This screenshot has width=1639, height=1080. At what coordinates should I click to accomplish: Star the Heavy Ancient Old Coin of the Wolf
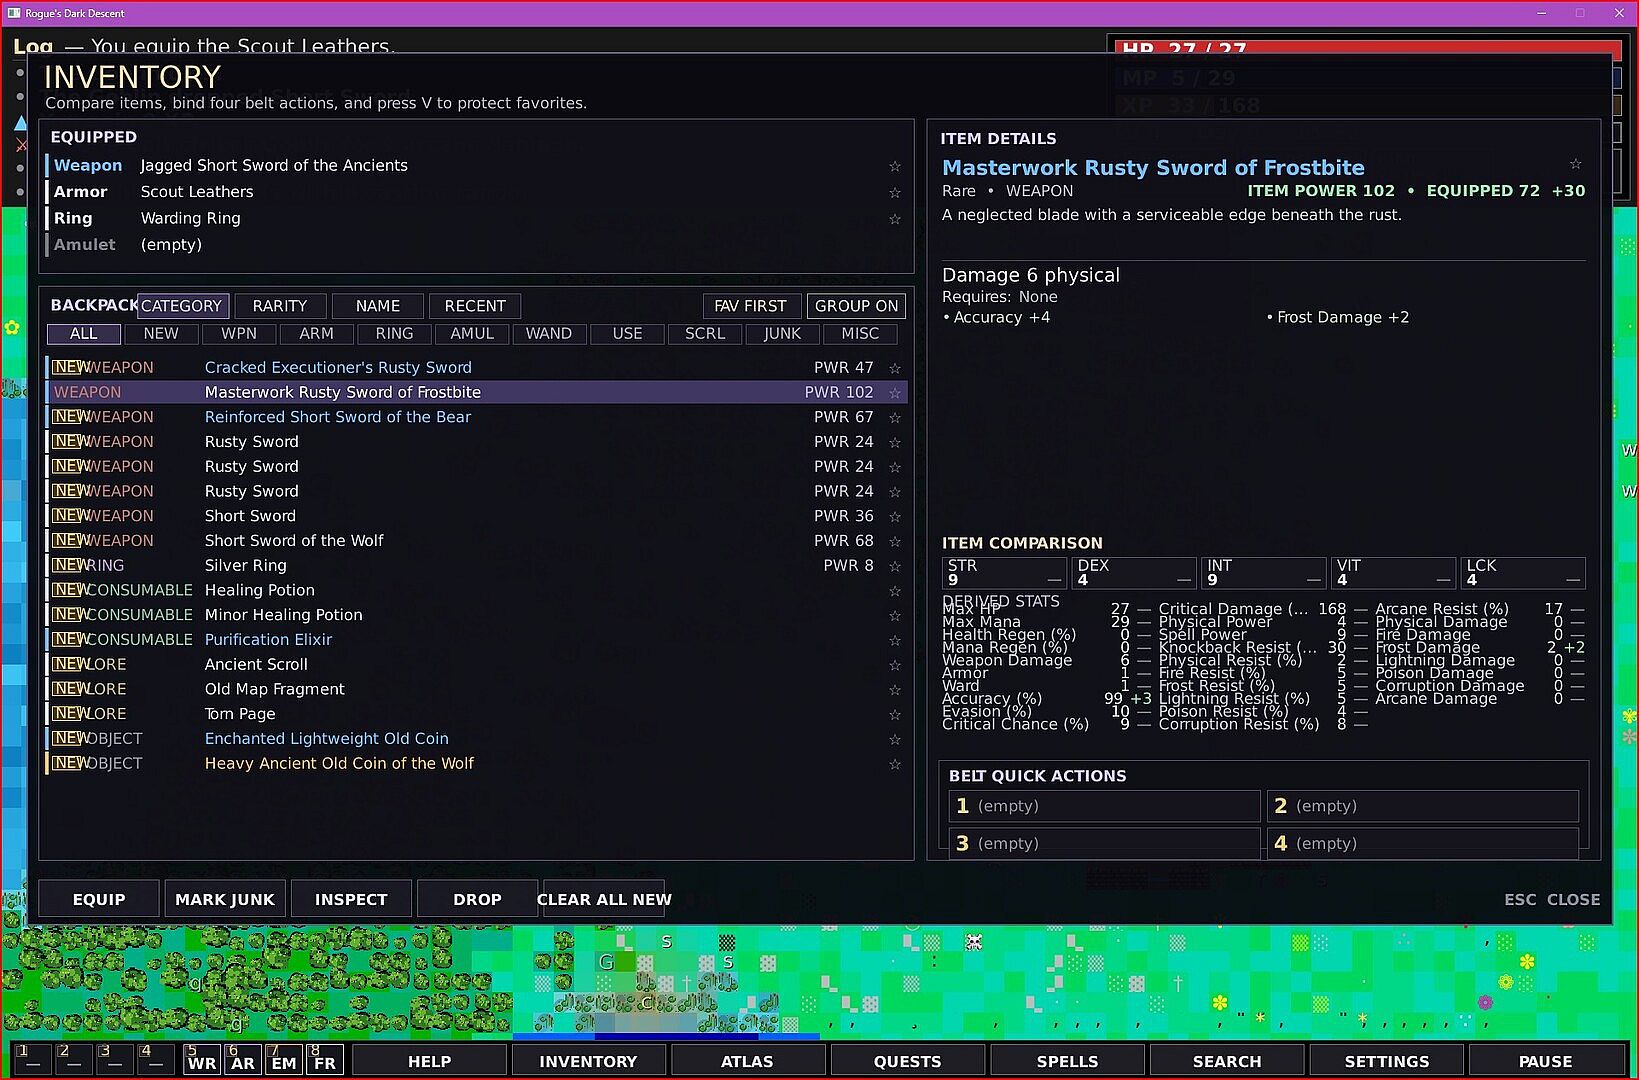pyautogui.click(x=895, y=764)
